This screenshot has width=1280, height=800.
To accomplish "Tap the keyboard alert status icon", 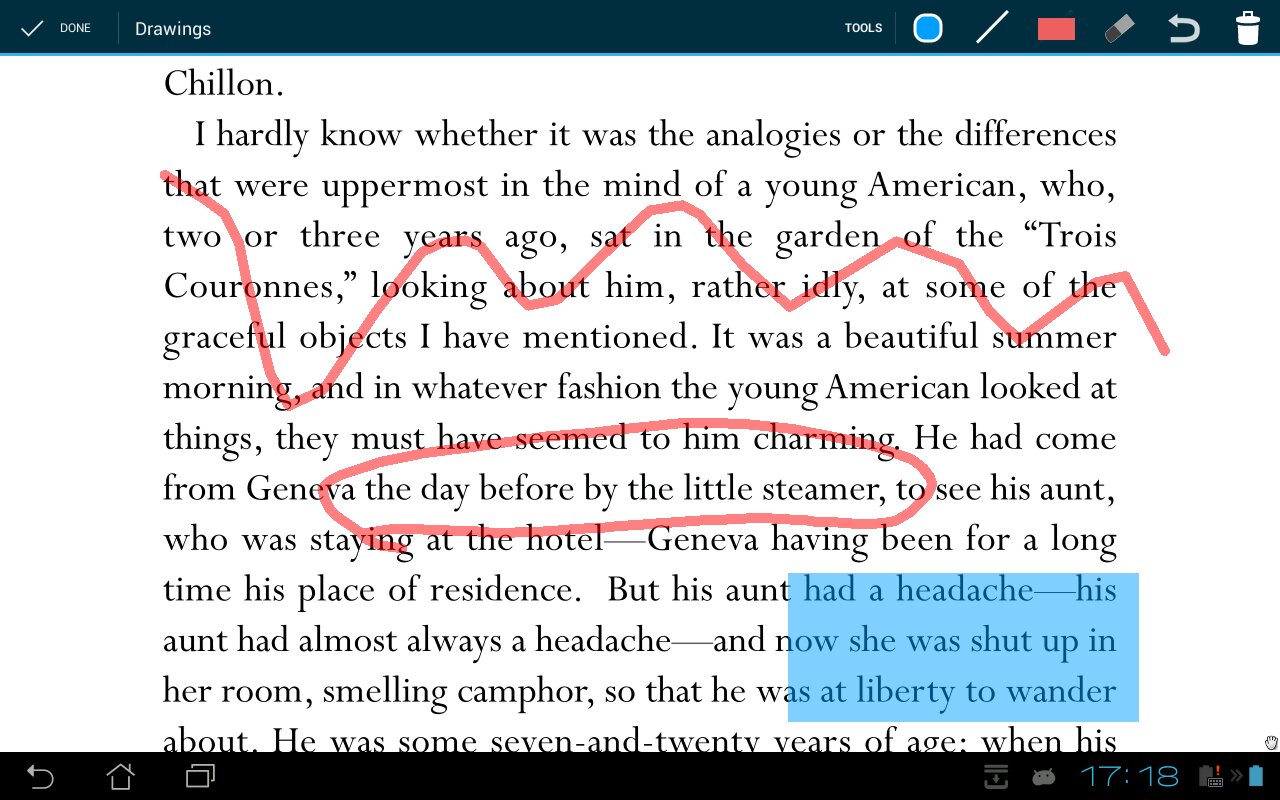I will 1212,776.
